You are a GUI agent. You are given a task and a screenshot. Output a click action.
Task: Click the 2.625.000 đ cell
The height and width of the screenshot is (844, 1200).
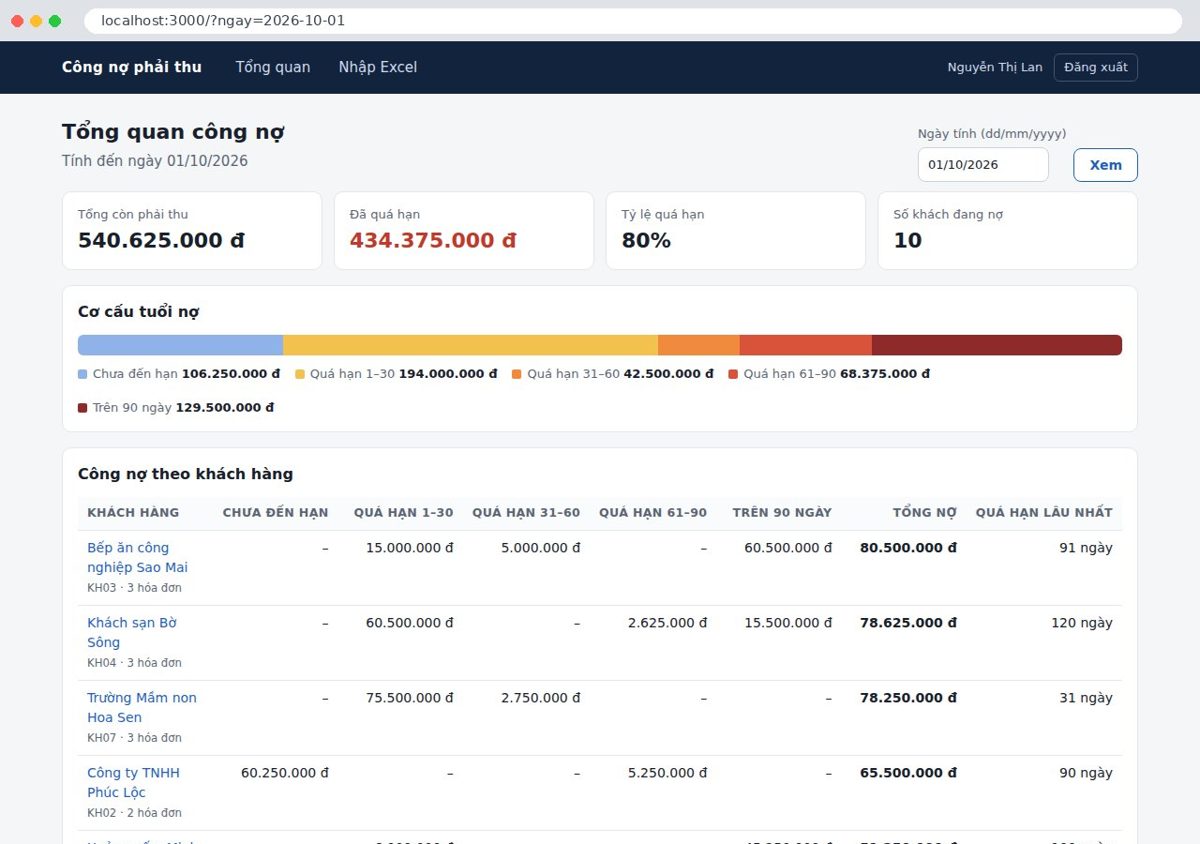(x=668, y=623)
